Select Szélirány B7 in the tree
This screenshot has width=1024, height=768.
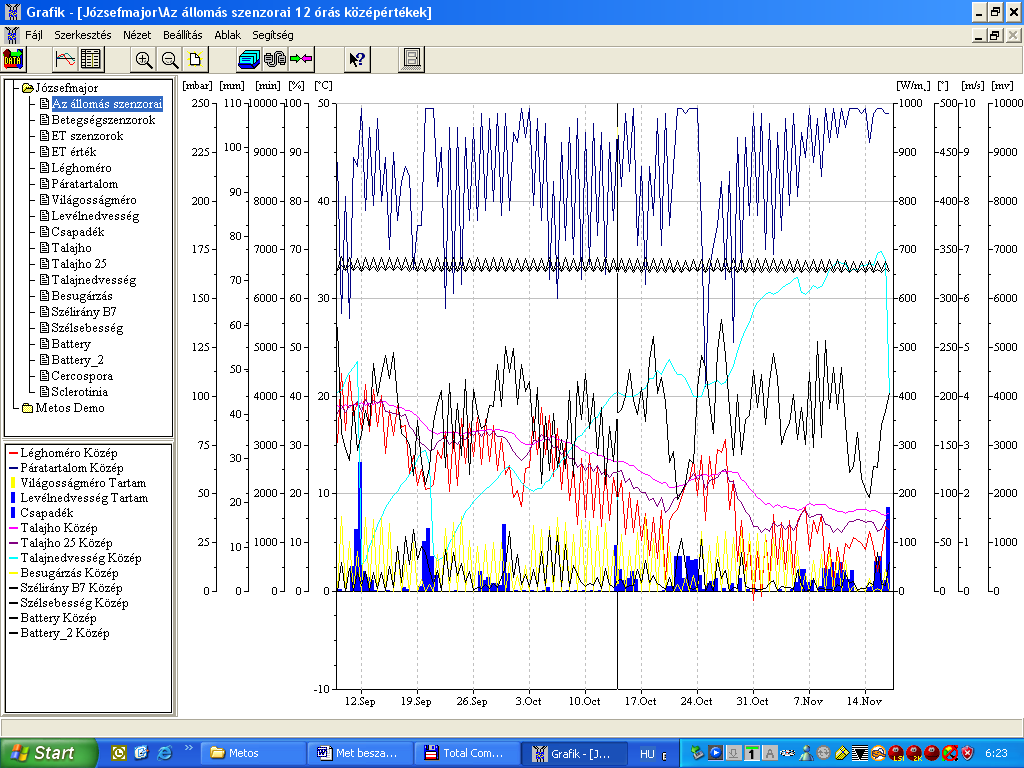pyautogui.click(x=84, y=312)
